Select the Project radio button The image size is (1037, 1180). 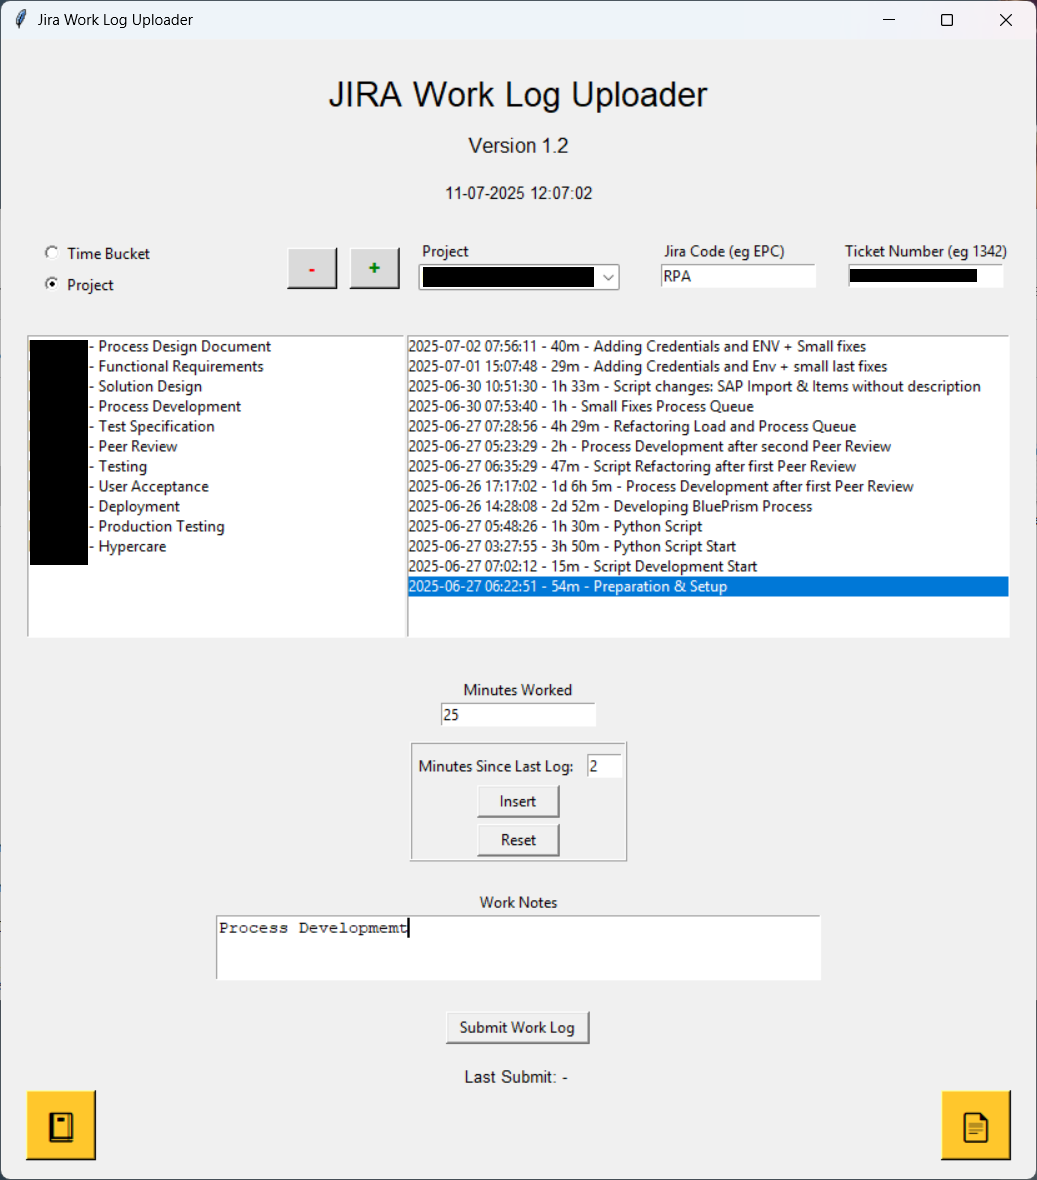[51, 284]
